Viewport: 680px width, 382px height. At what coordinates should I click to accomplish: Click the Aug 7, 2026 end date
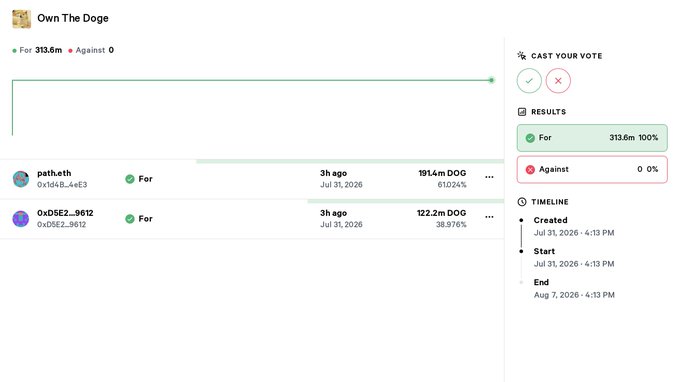574,295
